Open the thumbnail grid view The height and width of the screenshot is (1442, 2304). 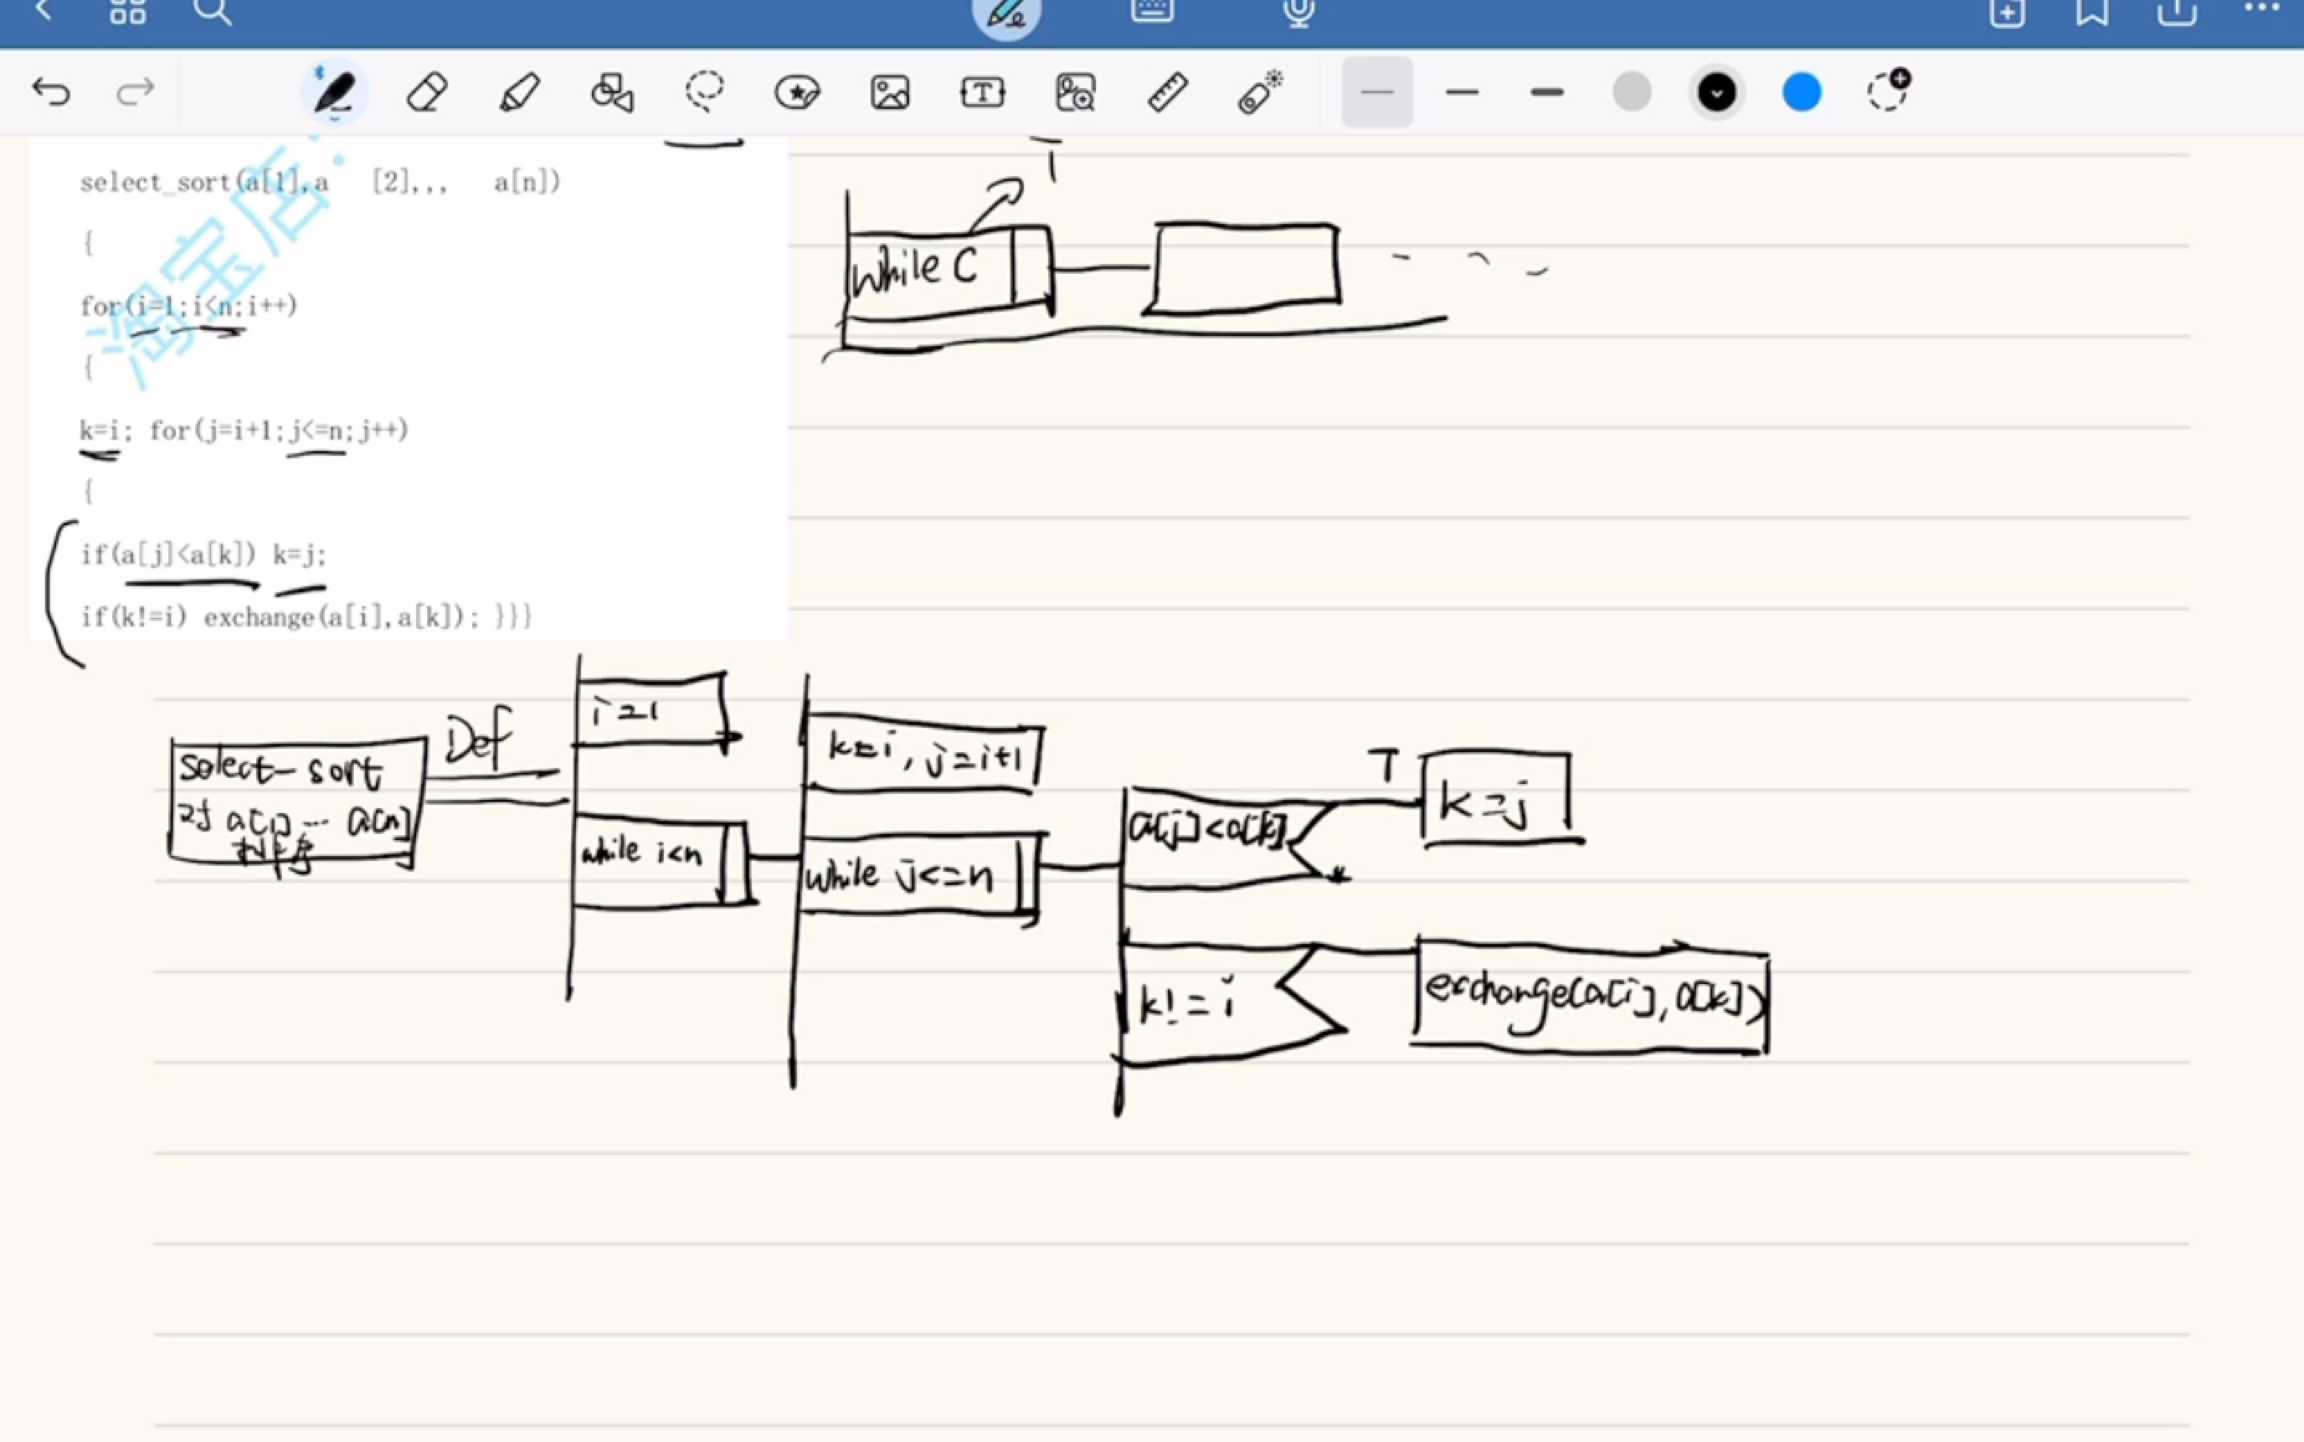(x=128, y=11)
